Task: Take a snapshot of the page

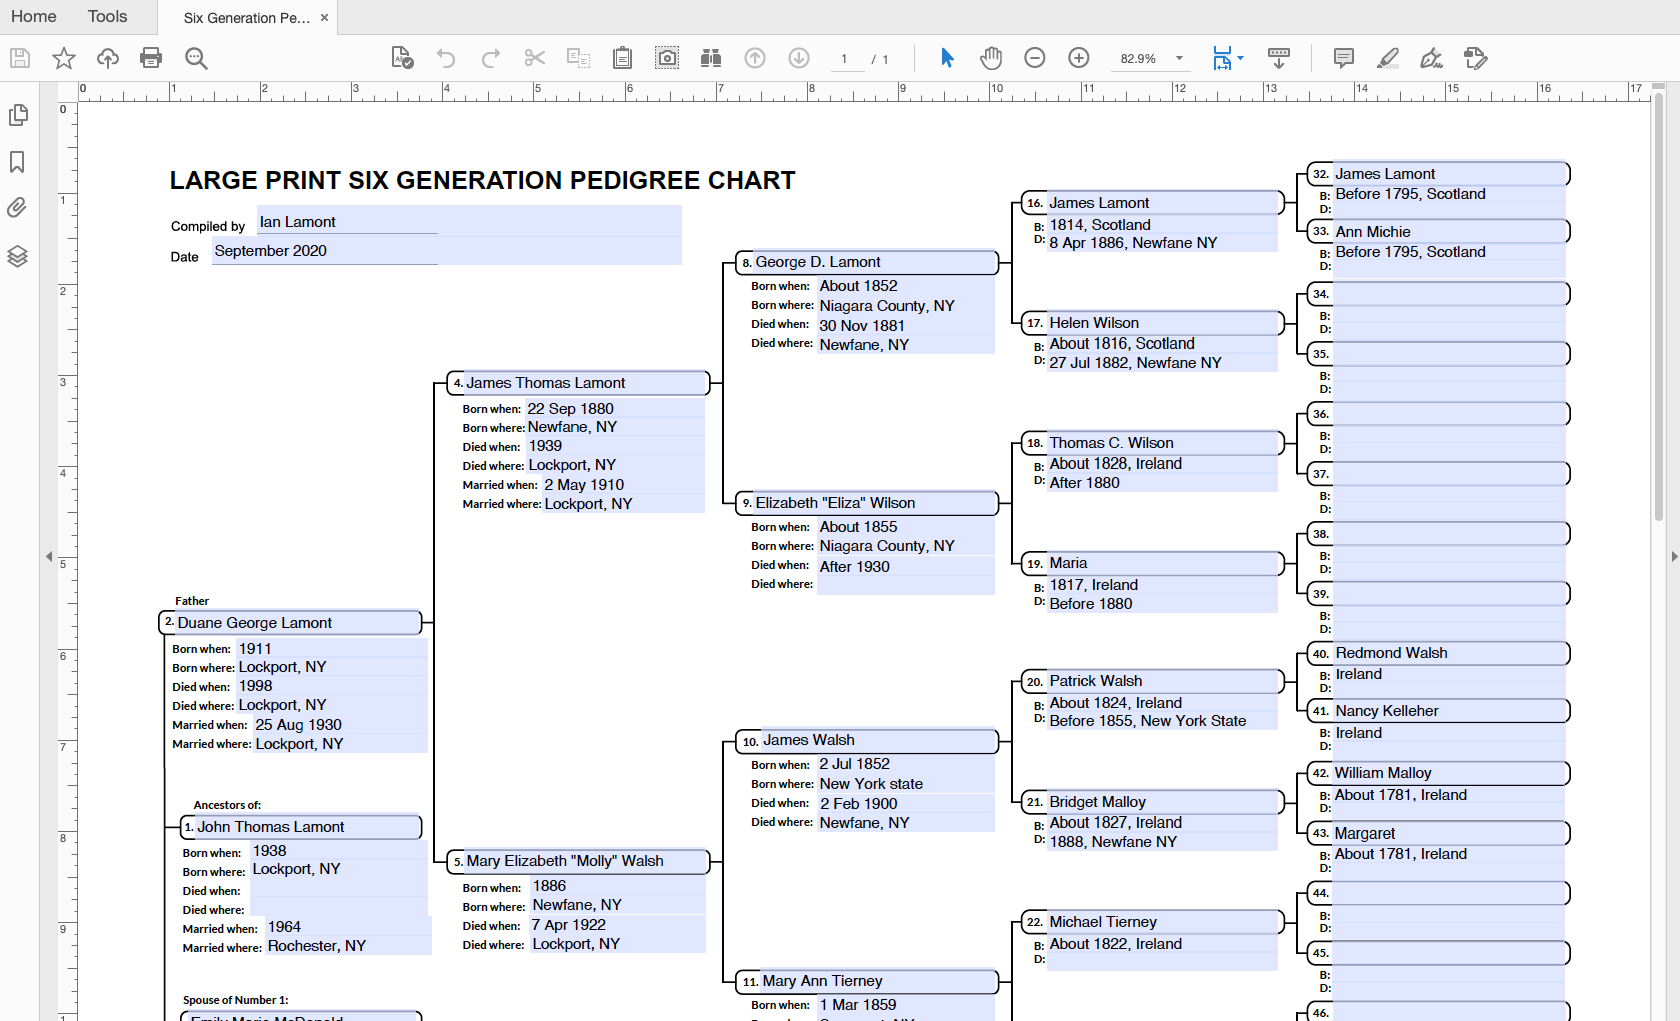Action: tap(667, 58)
